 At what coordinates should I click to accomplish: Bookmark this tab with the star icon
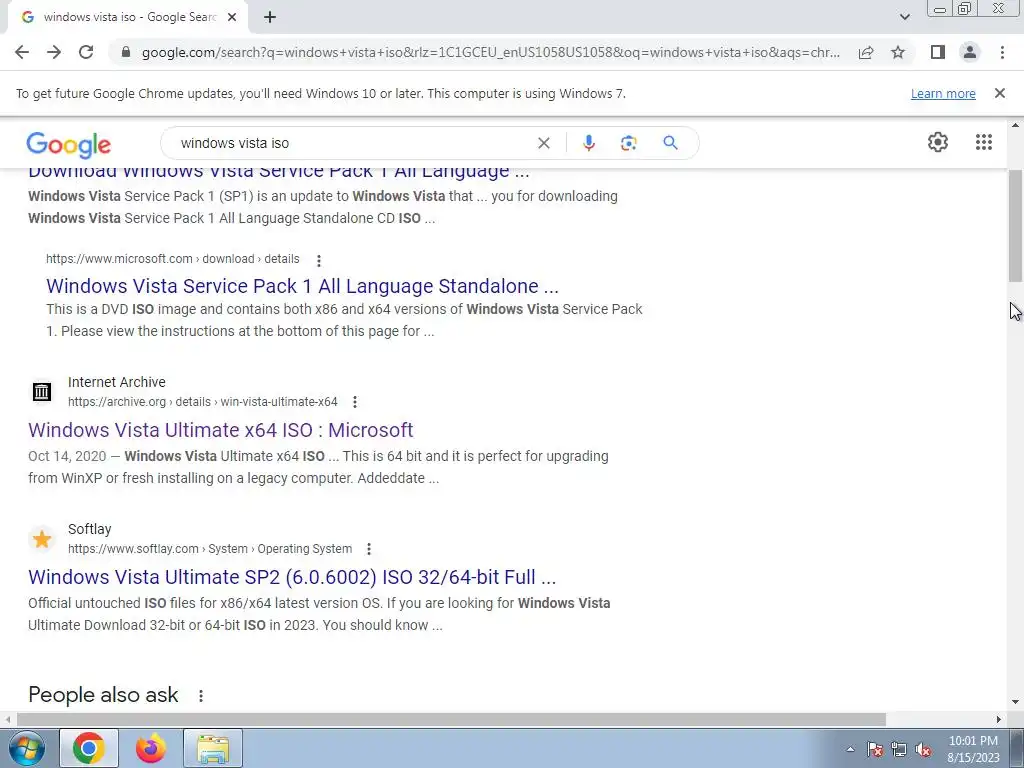click(x=898, y=52)
